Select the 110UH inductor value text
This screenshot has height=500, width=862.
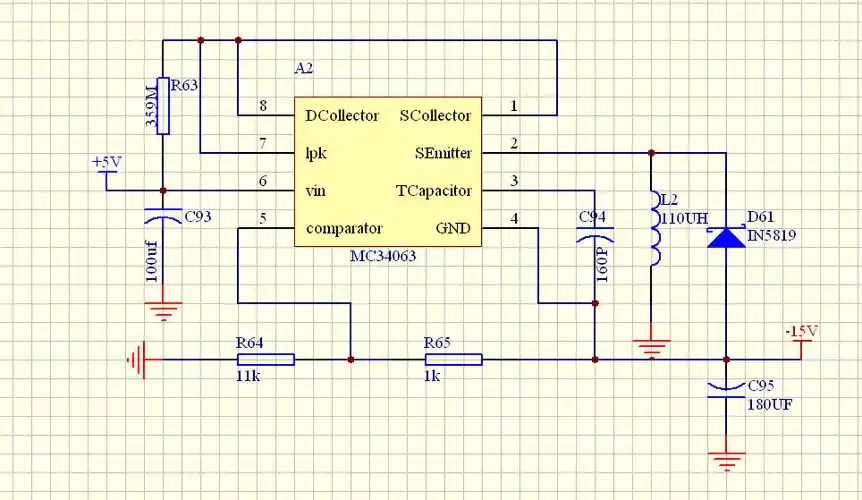(685, 217)
